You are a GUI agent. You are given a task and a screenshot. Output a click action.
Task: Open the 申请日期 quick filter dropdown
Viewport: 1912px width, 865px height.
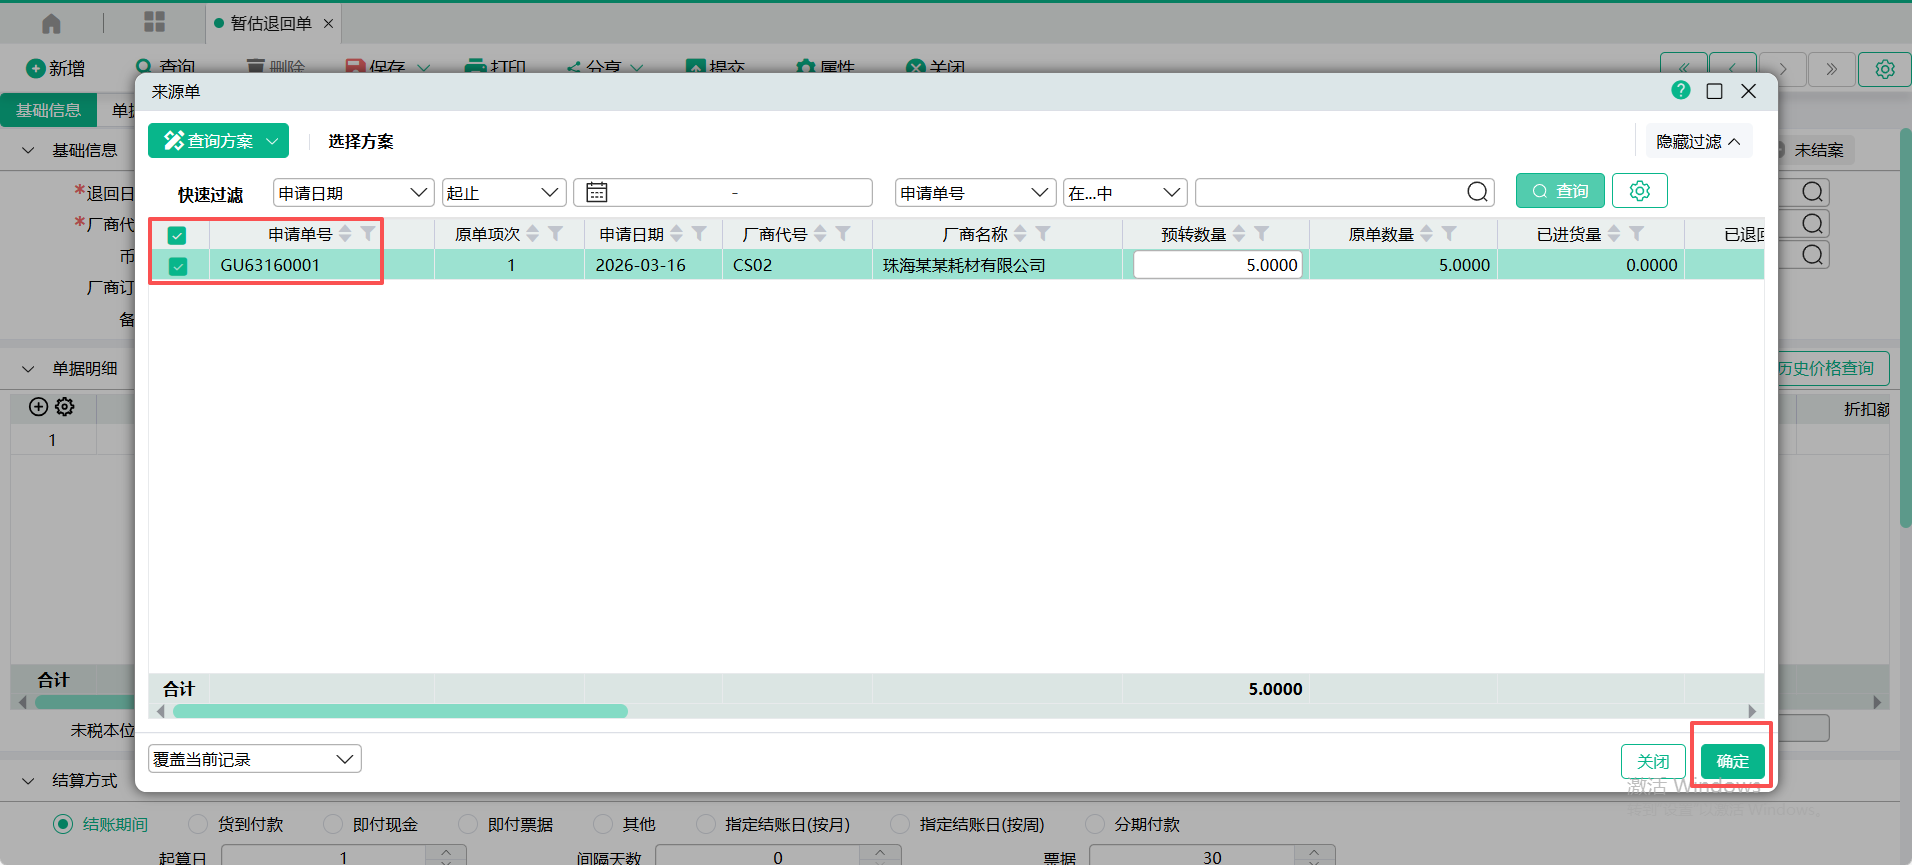352,193
